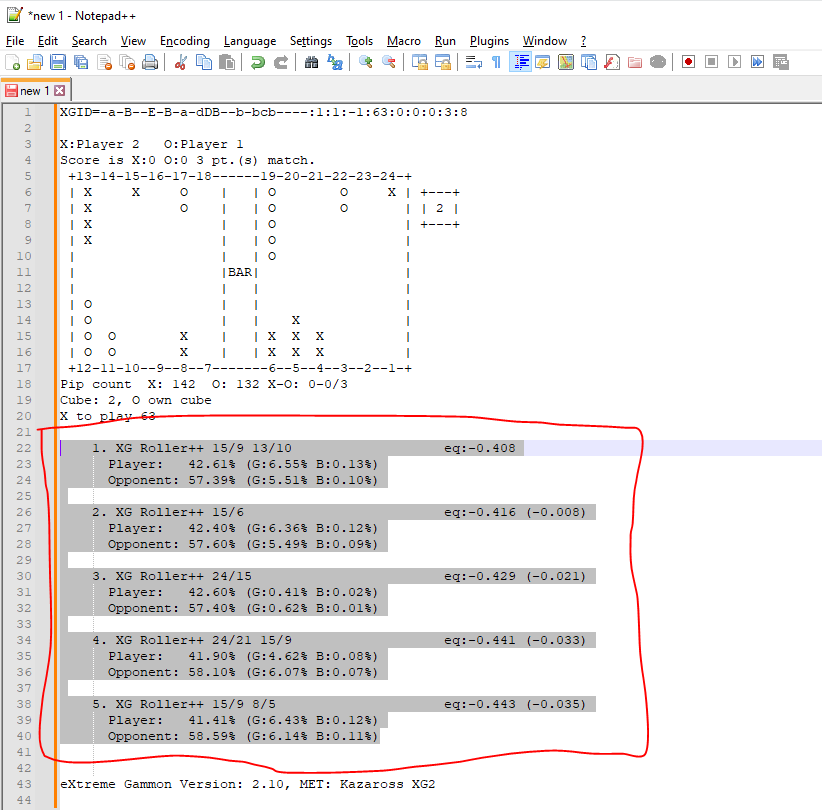Toggle the highlighted indent guide button

[x=520, y=62]
